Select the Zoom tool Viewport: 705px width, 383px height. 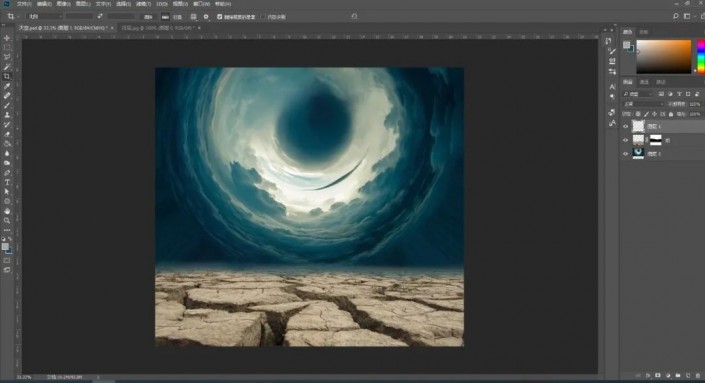click(7, 221)
